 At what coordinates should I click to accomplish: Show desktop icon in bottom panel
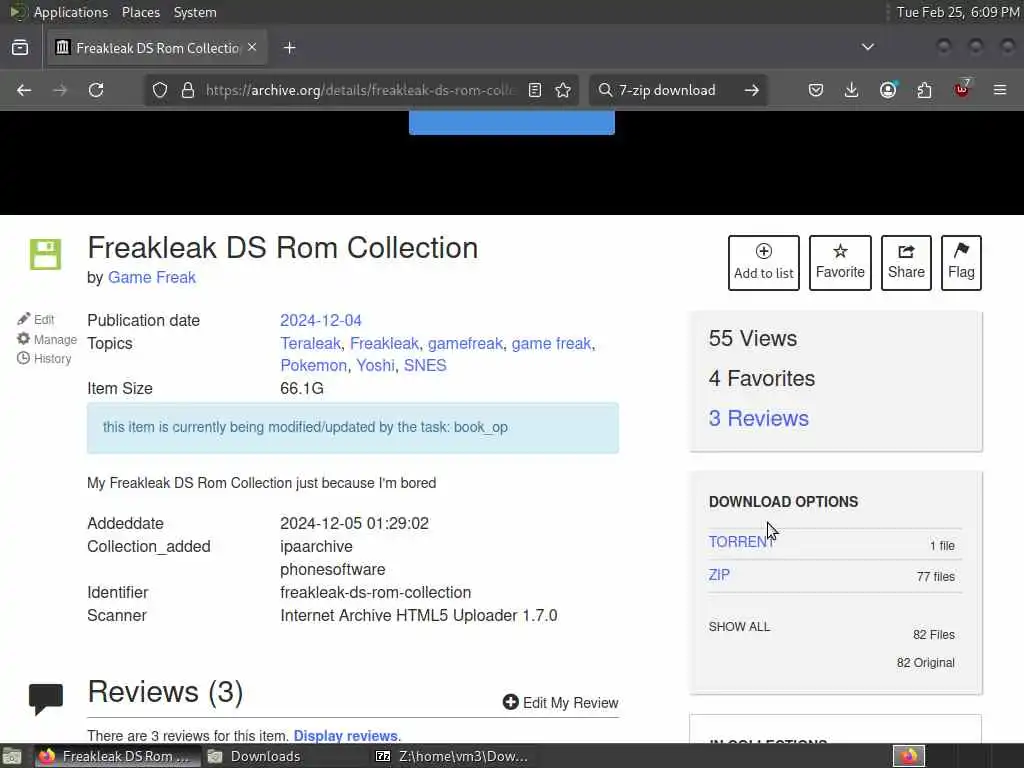point(12,756)
